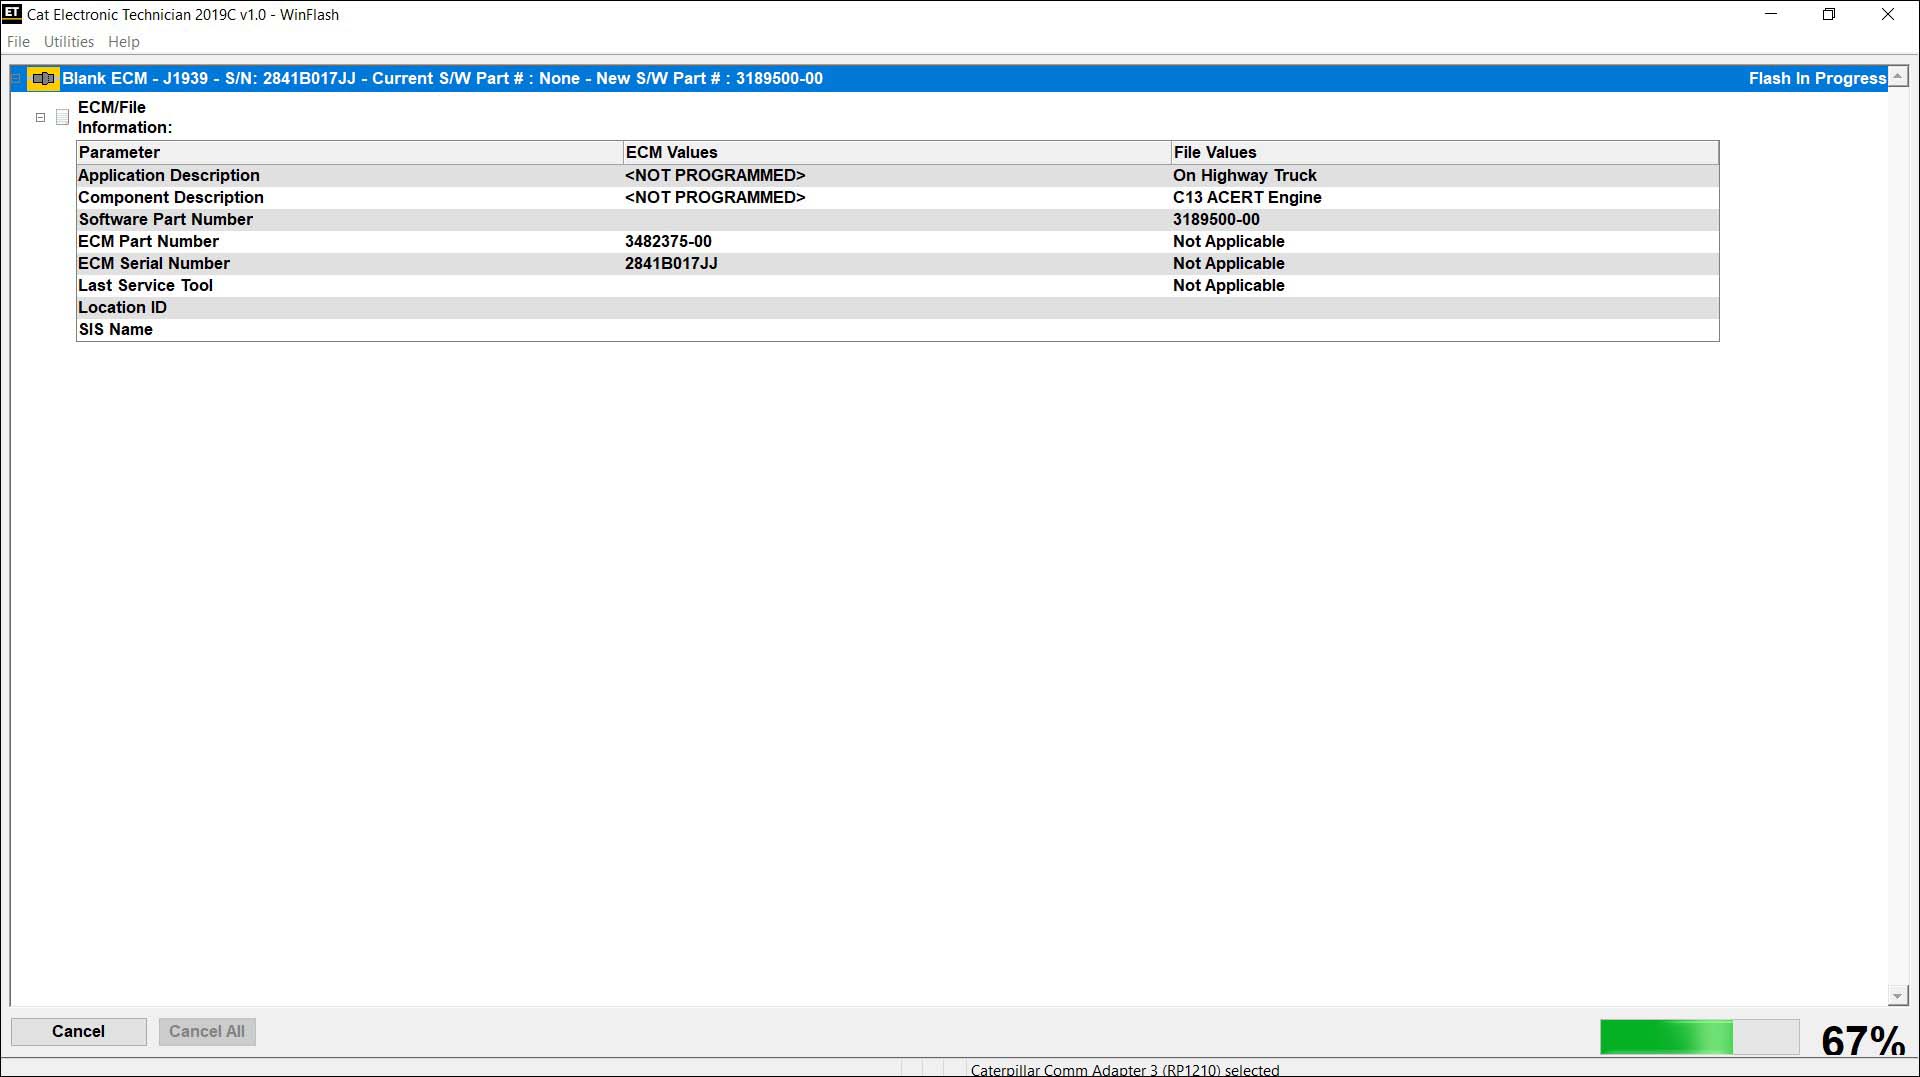Screen dimensions: 1920x1077
Task: Select the Software Part Number row
Action: click(x=400, y=219)
